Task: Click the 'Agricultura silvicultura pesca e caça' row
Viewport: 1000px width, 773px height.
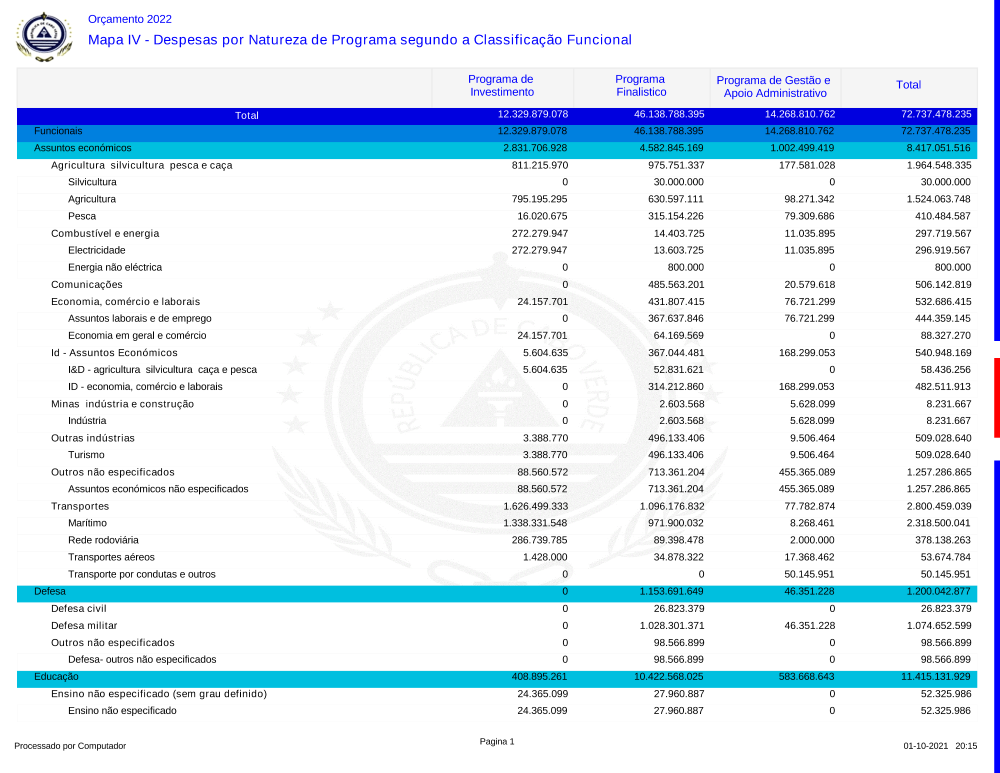Action: pyautogui.click(x=141, y=165)
